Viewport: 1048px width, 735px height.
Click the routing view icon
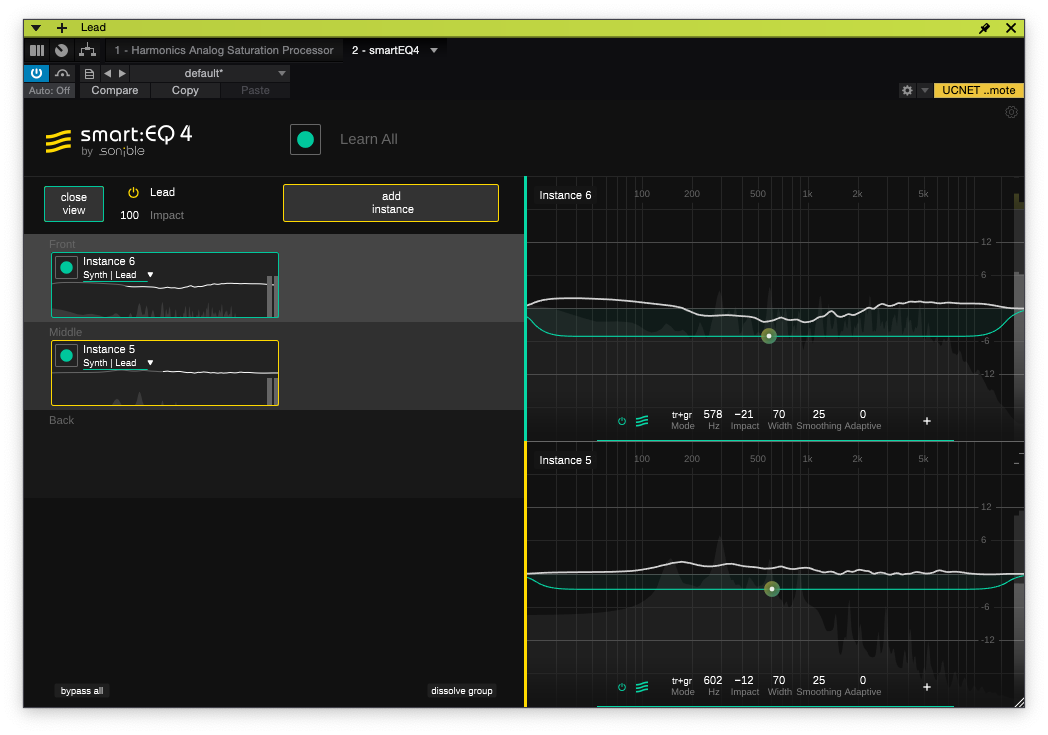point(87,50)
